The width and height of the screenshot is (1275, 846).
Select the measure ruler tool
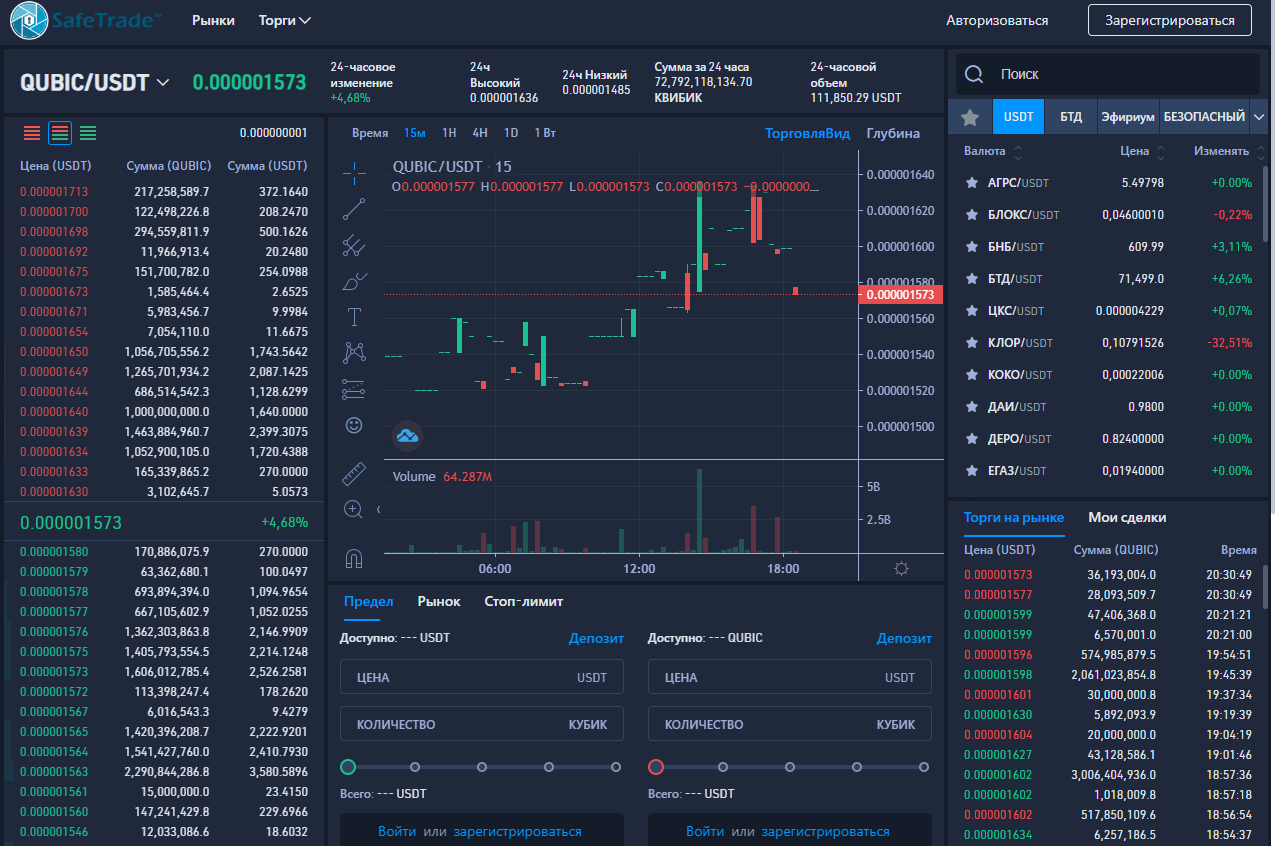[353, 472]
